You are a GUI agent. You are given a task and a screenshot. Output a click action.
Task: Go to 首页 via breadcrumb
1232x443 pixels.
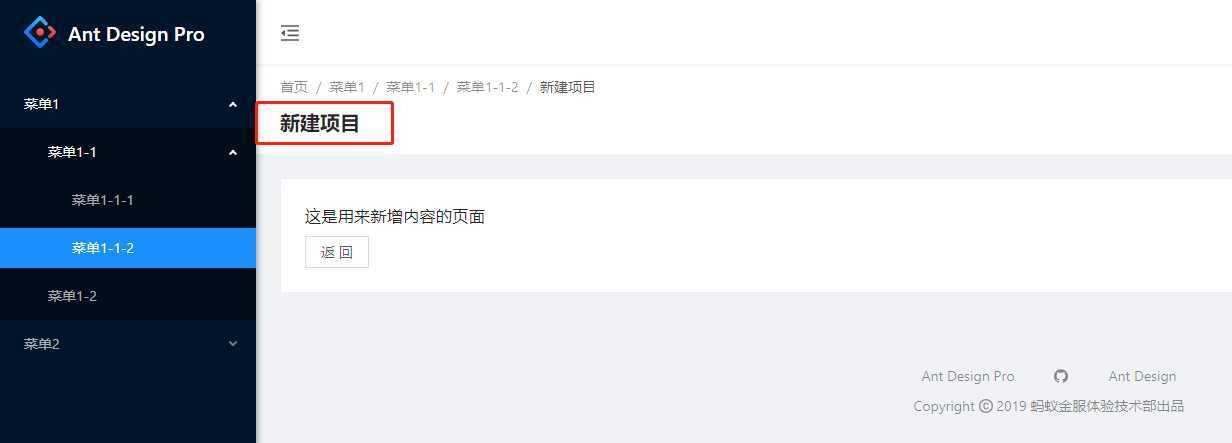pyautogui.click(x=294, y=87)
